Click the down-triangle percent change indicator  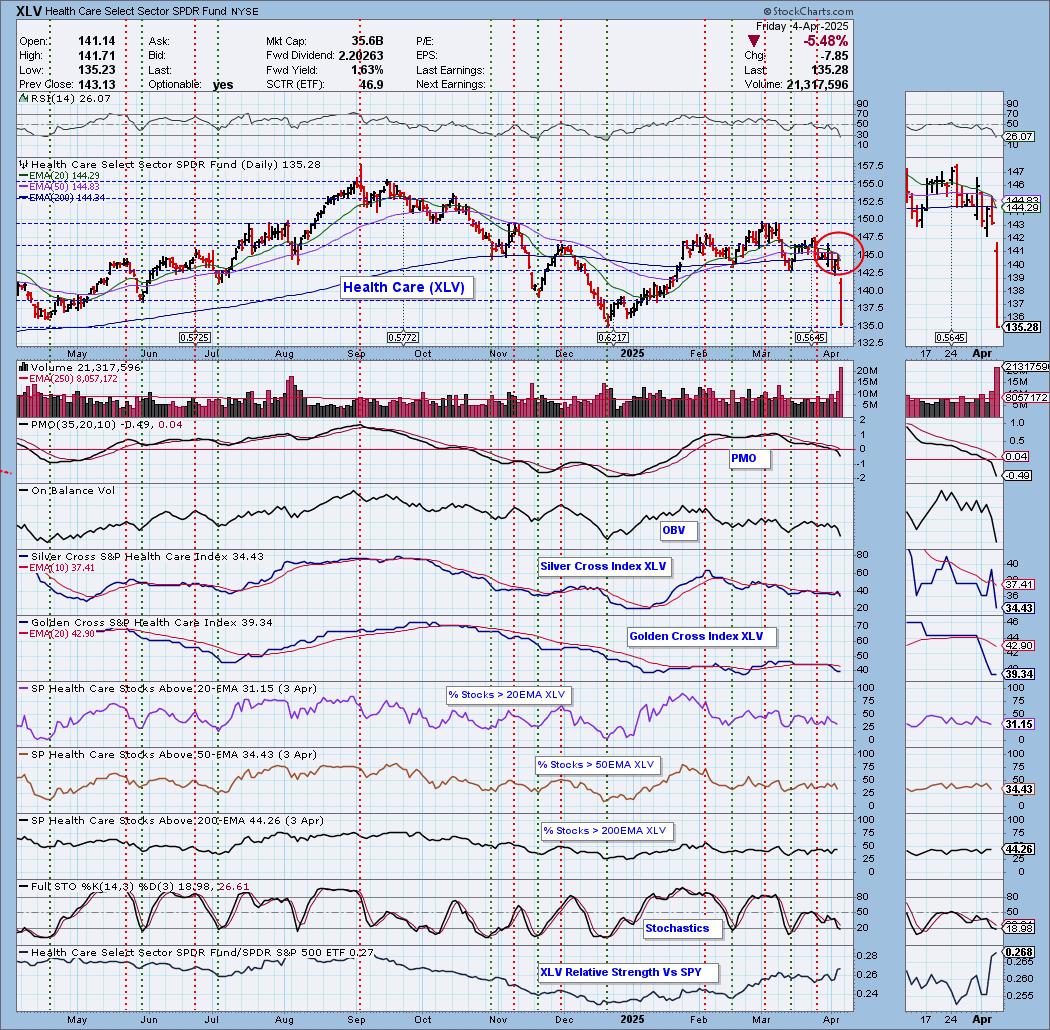[x=753, y=42]
